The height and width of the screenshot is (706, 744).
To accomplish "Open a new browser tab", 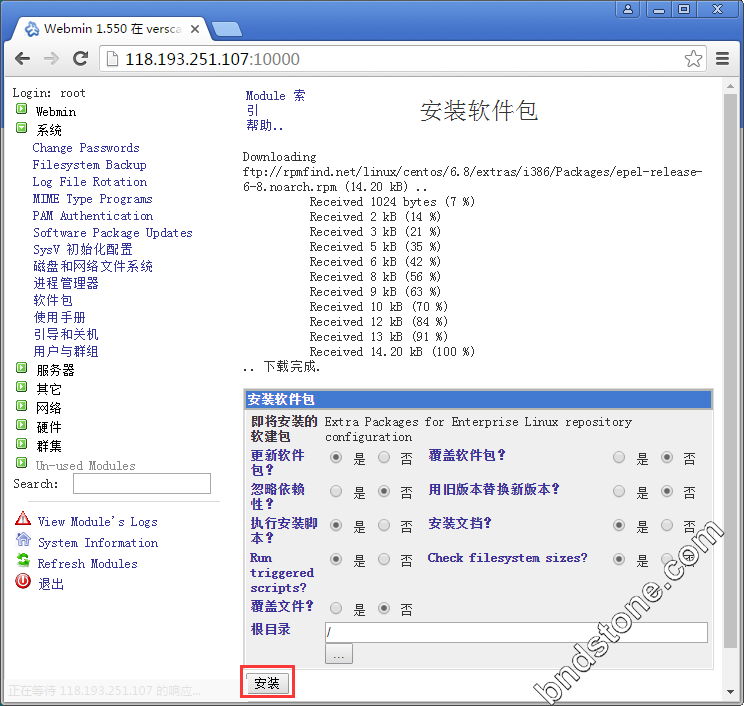I will coord(226,29).
